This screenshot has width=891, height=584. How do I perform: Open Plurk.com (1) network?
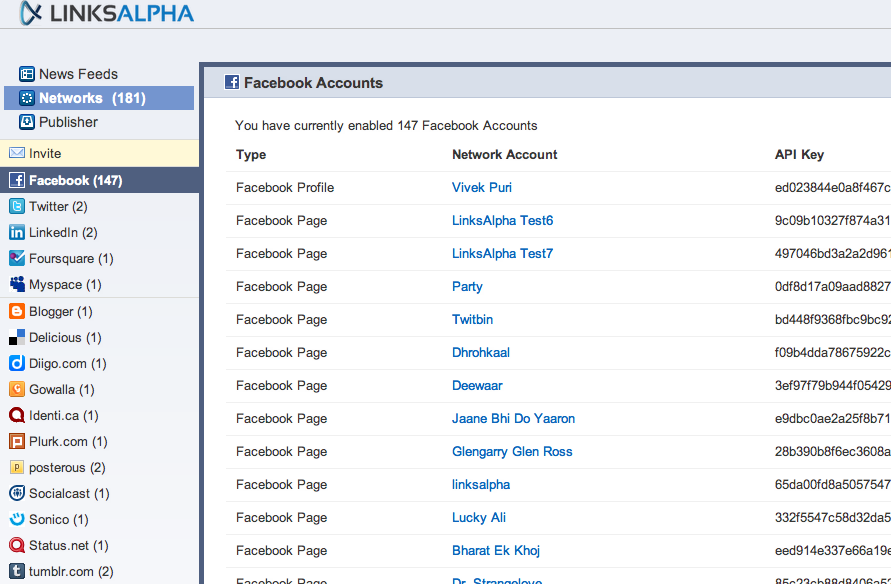point(68,441)
